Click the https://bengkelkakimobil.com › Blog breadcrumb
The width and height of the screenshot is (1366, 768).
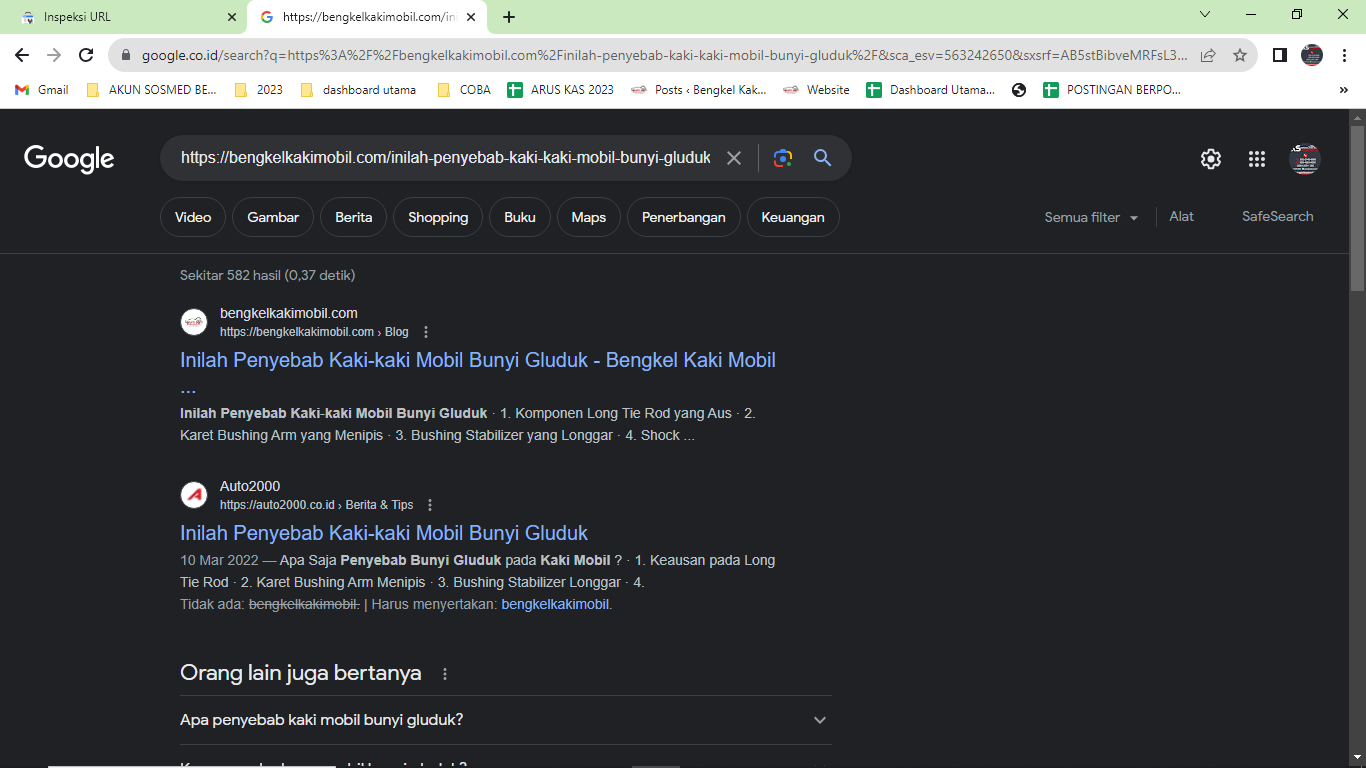314,332
